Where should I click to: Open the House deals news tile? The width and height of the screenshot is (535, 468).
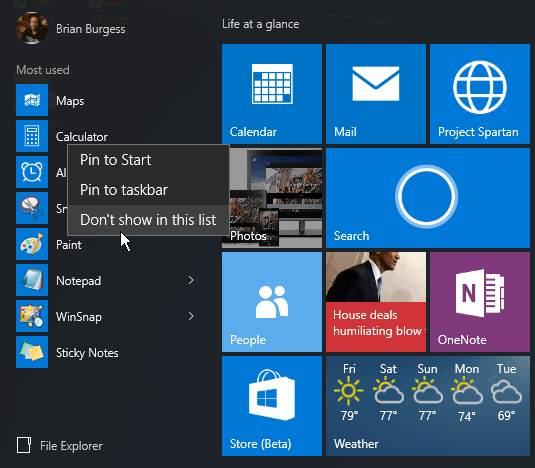pyautogui.click(x=376, y=302)
